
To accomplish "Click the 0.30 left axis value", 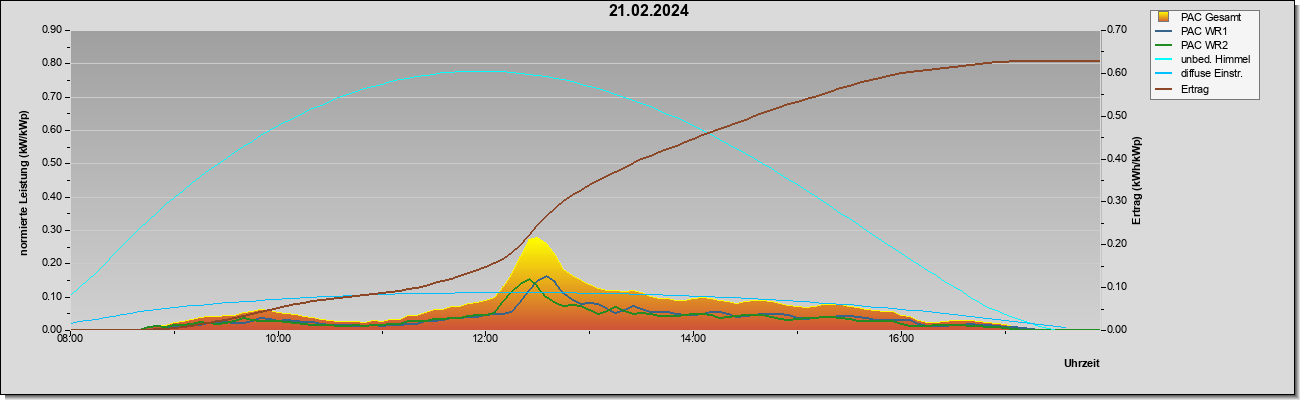I will 53,230.
